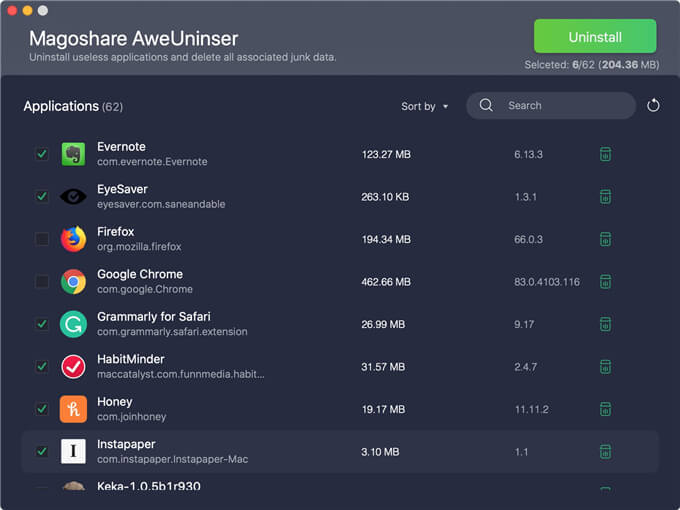The width and height of the screenshot is (680, 510).
Task: Click the 263.10 KB size value
Action: point(385,197)
